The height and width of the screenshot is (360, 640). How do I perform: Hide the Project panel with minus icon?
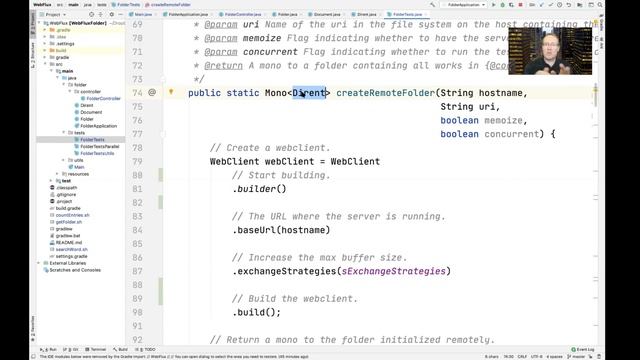(120, 14)
